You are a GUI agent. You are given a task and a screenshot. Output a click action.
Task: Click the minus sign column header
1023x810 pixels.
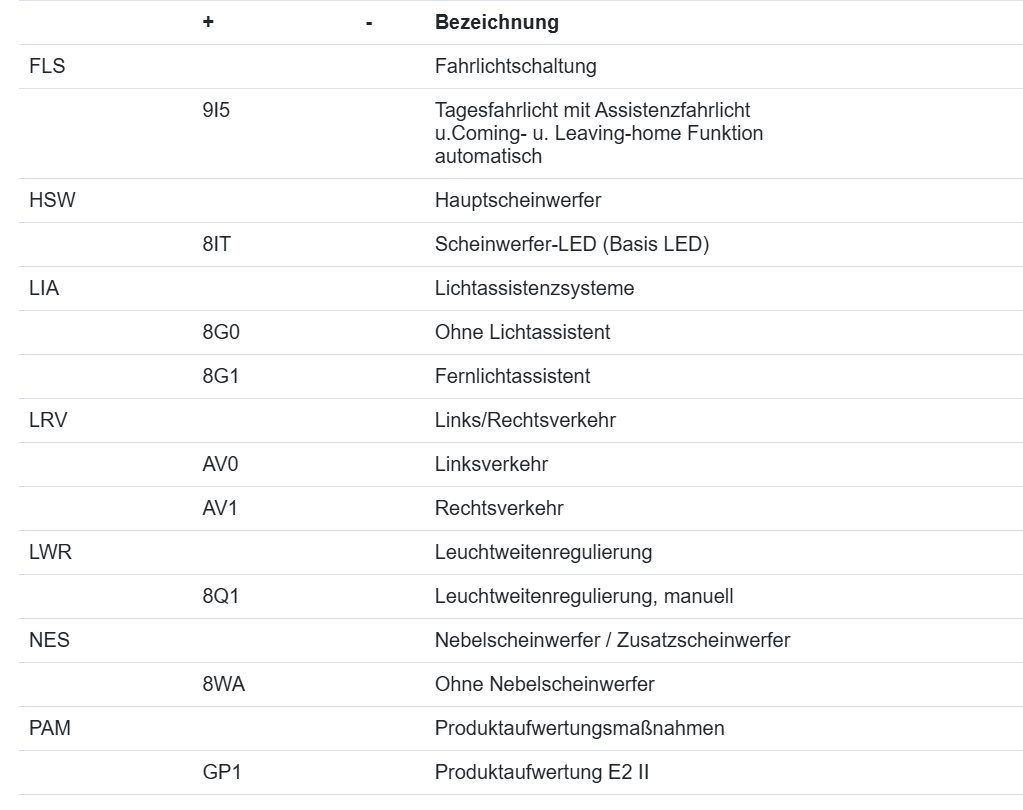(369, 22)
